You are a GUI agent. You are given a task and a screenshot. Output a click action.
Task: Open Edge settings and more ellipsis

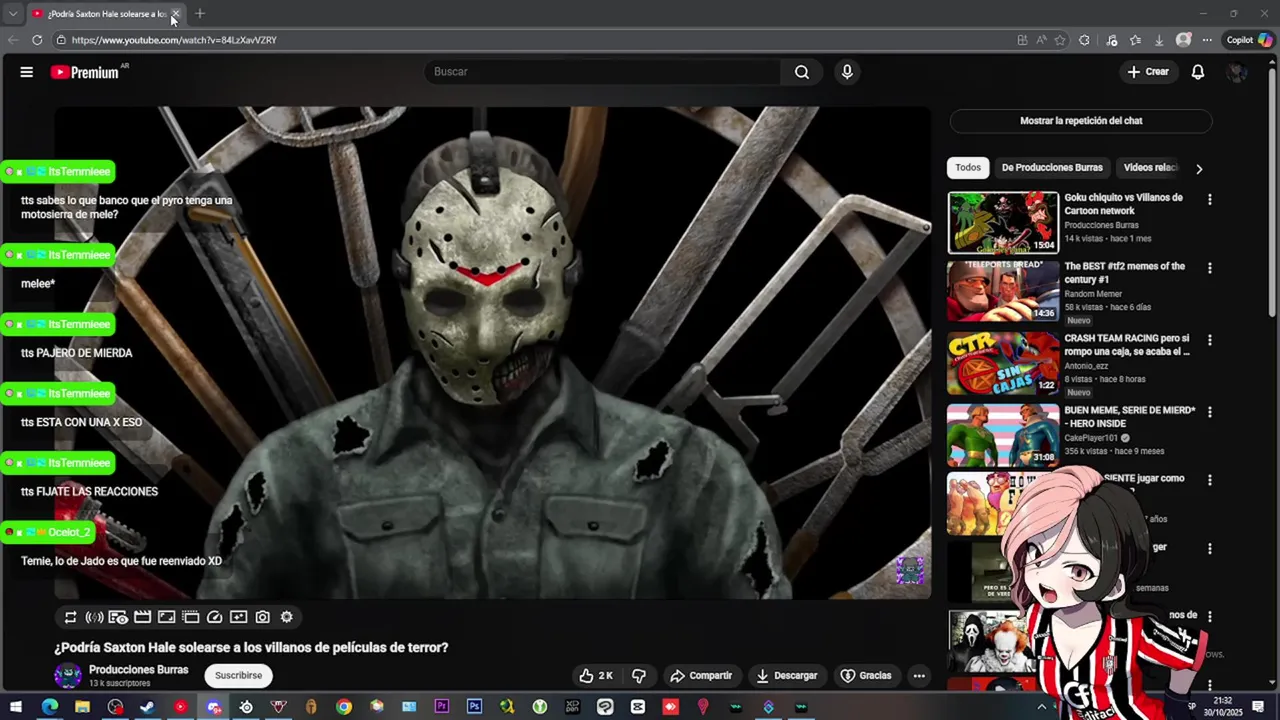[1207, 40]
